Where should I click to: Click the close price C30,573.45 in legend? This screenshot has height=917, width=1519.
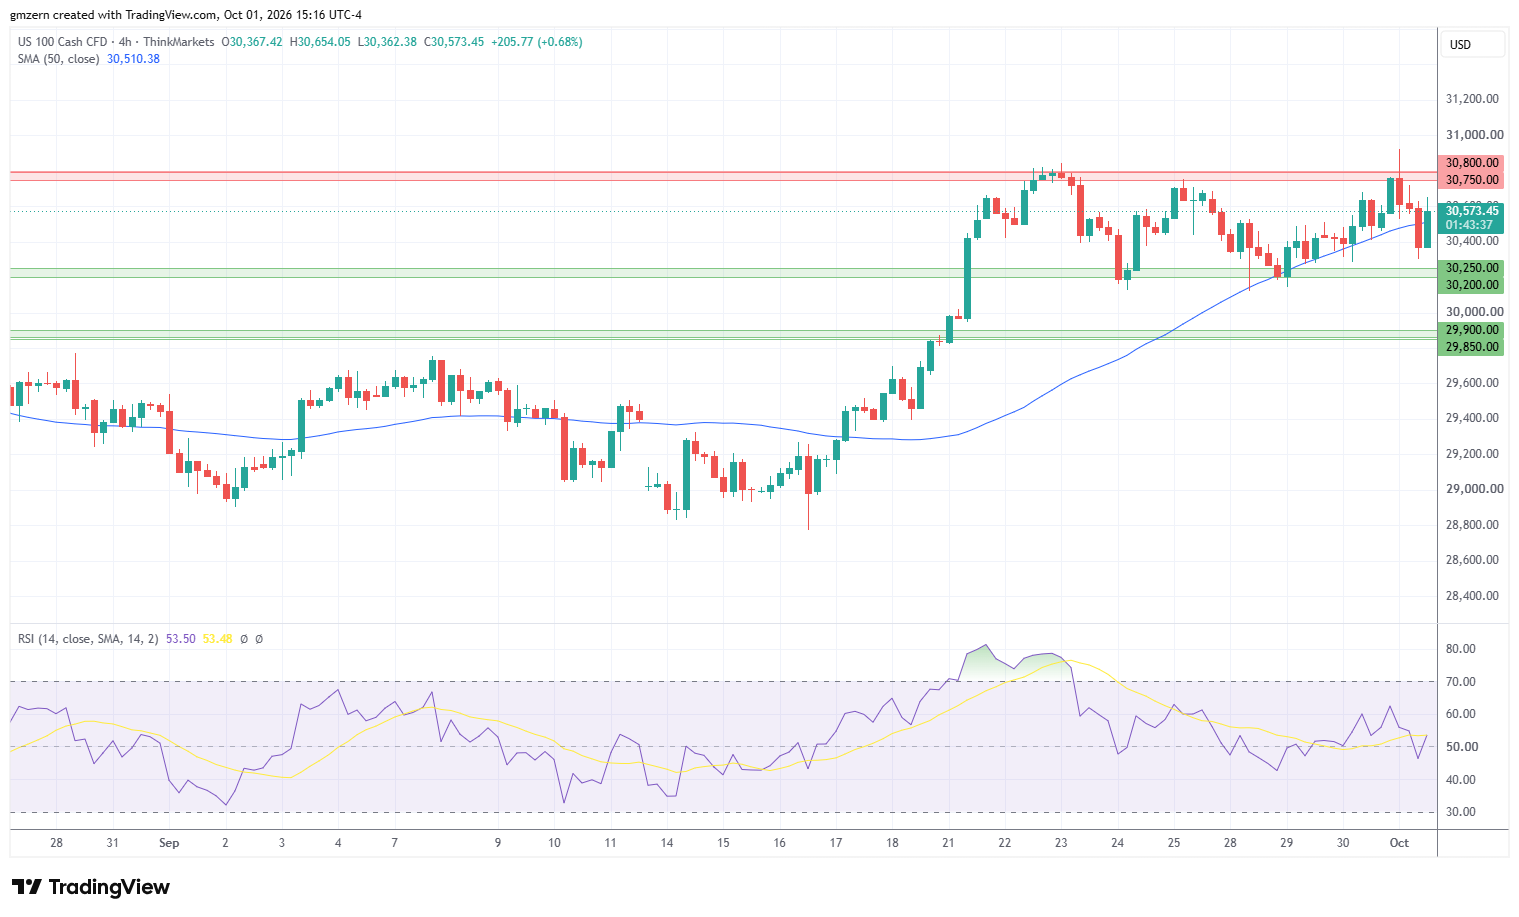pos(454,42)
